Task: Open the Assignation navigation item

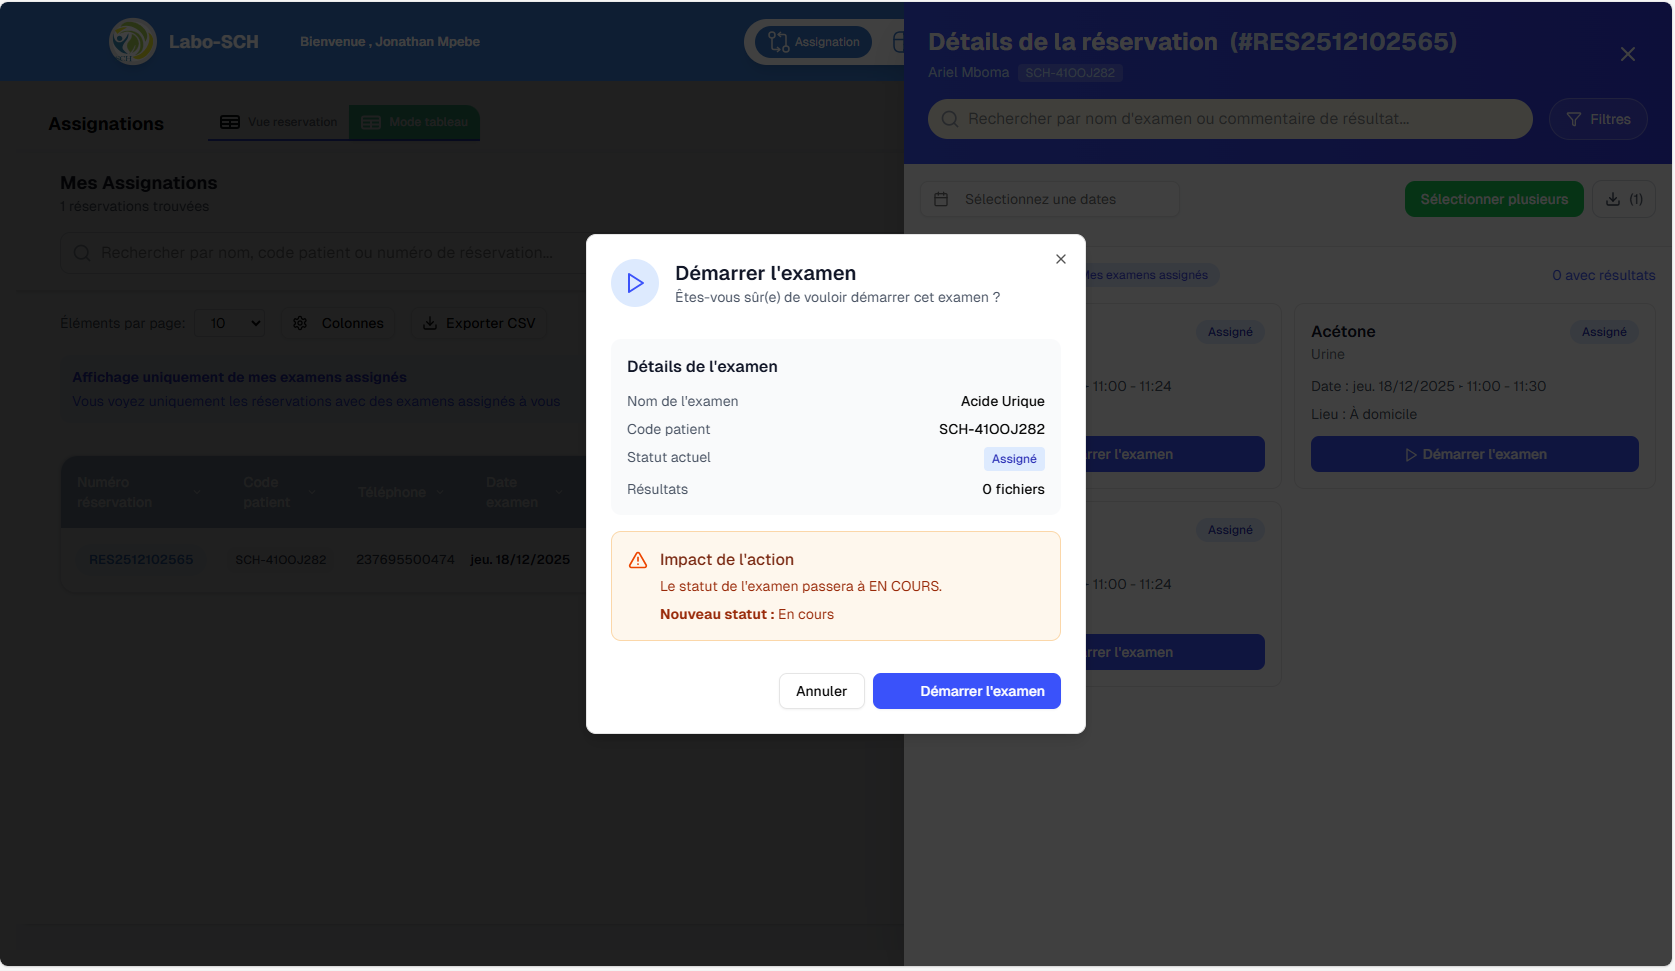Action: 814,42
